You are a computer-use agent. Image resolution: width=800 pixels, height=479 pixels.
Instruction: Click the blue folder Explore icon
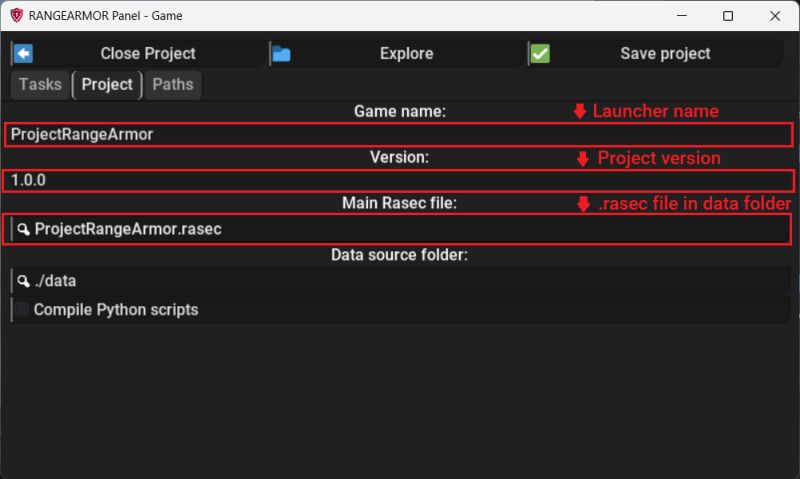(281, 54)
